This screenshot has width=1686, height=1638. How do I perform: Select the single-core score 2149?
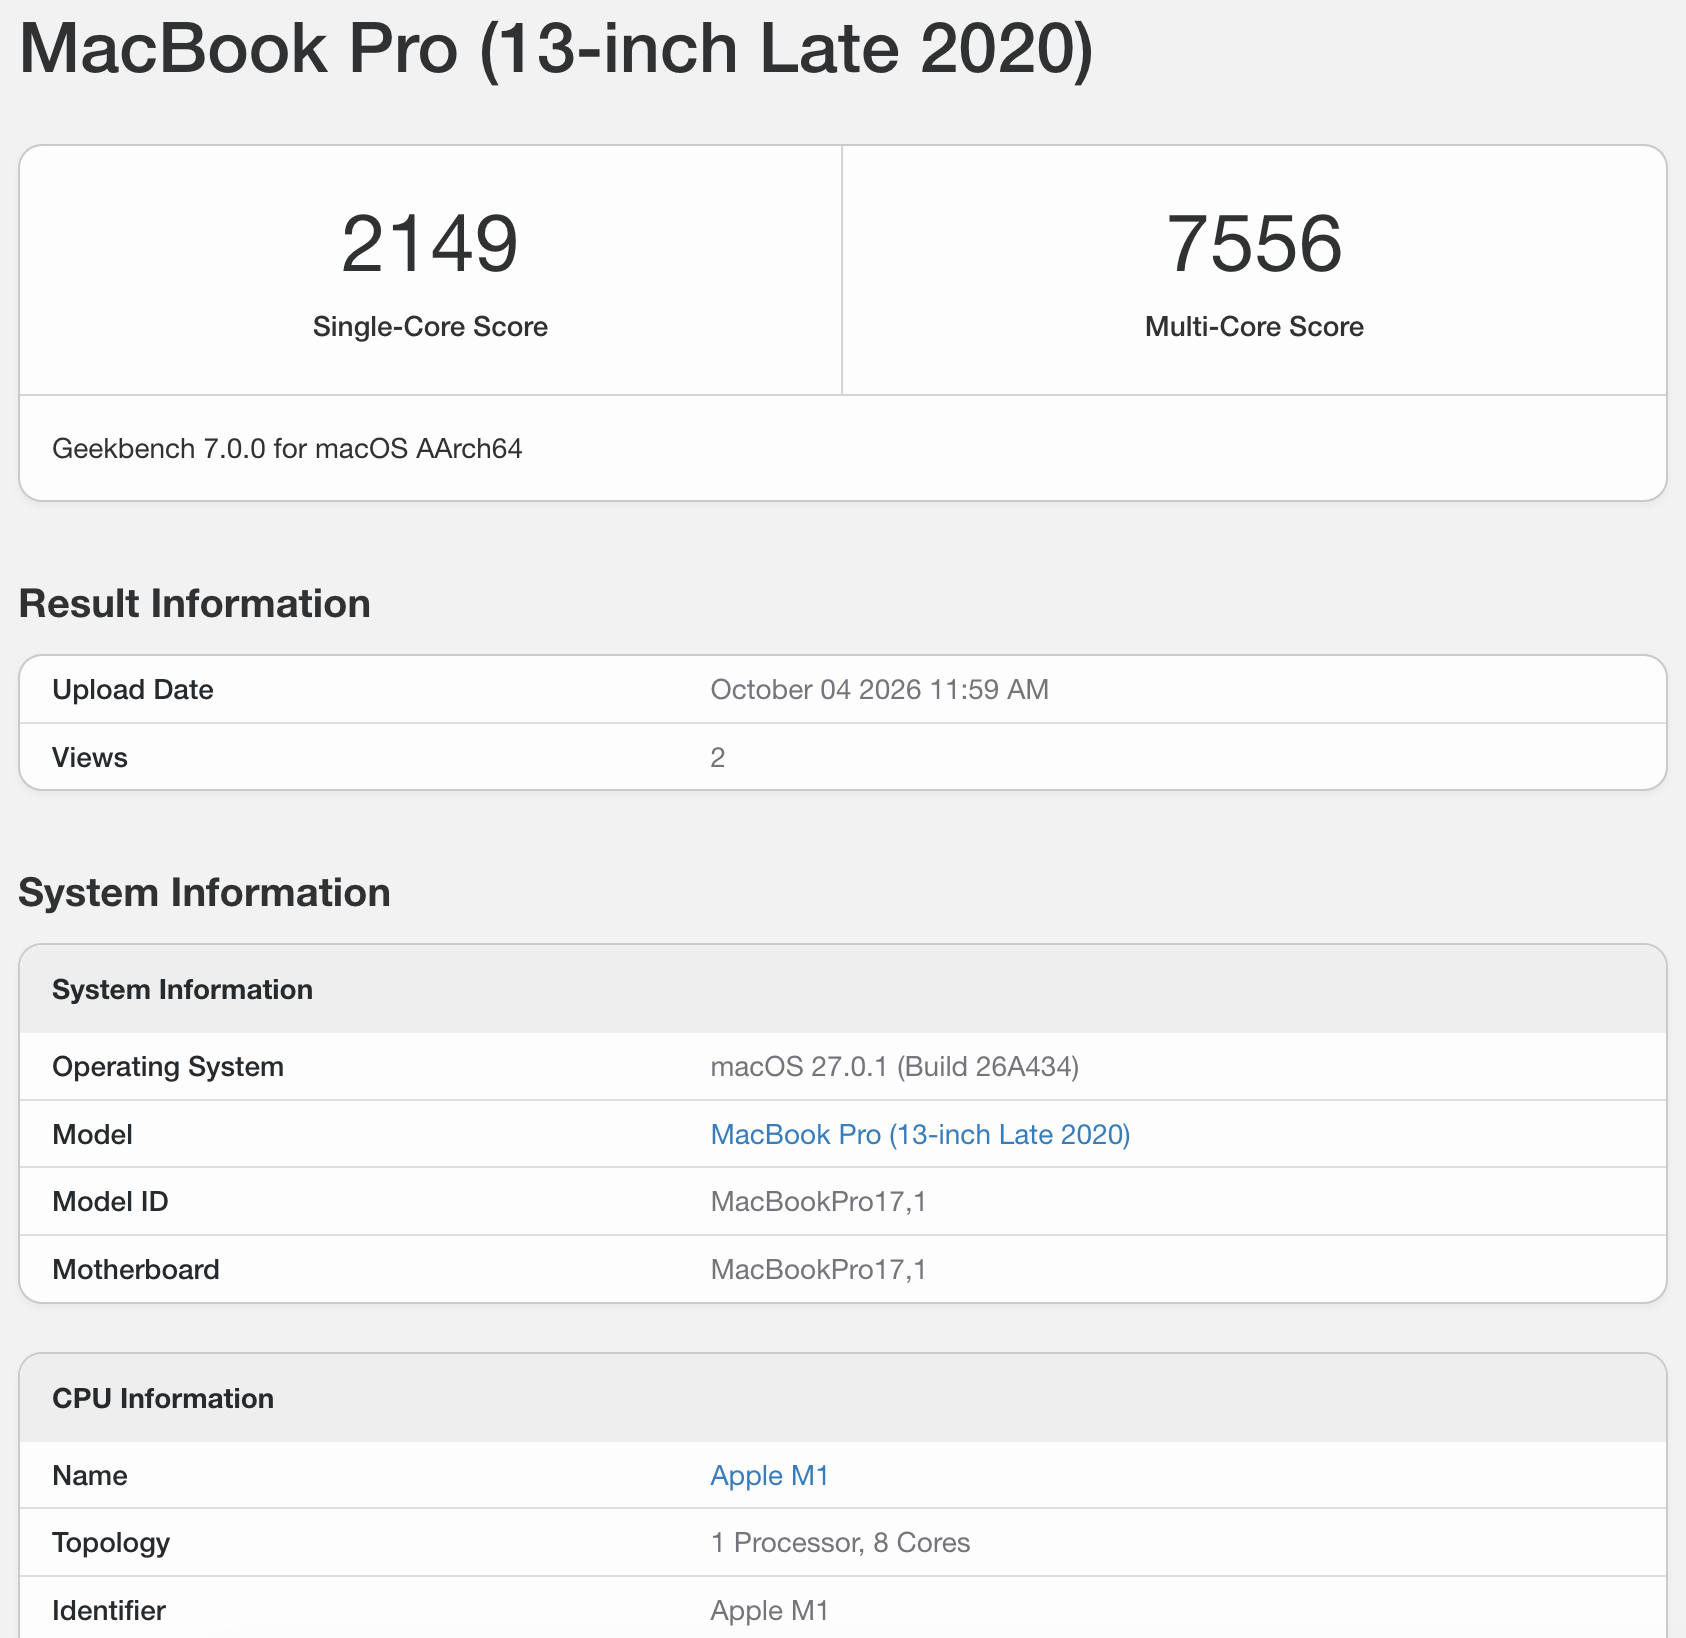[430, 244]
